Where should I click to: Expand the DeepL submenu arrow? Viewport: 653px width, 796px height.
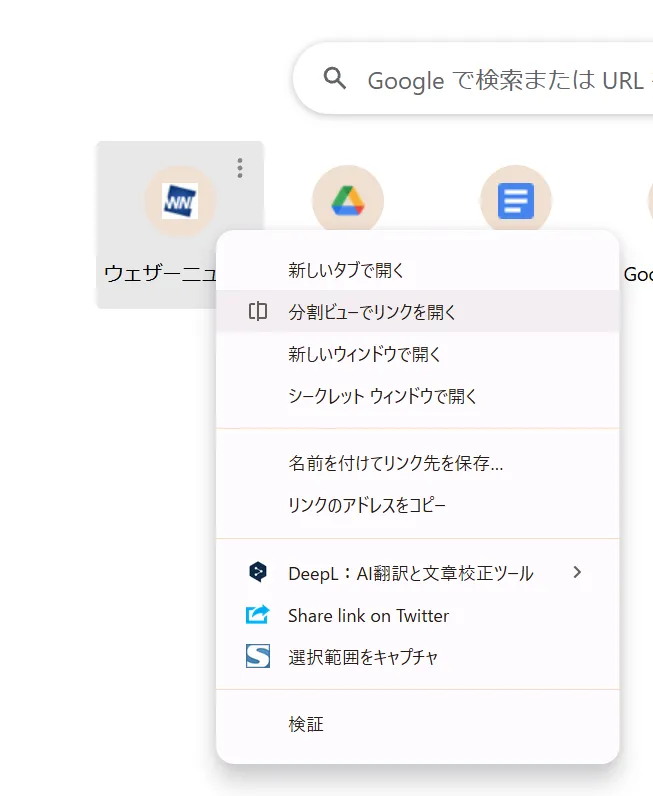[x=577, y=573]
